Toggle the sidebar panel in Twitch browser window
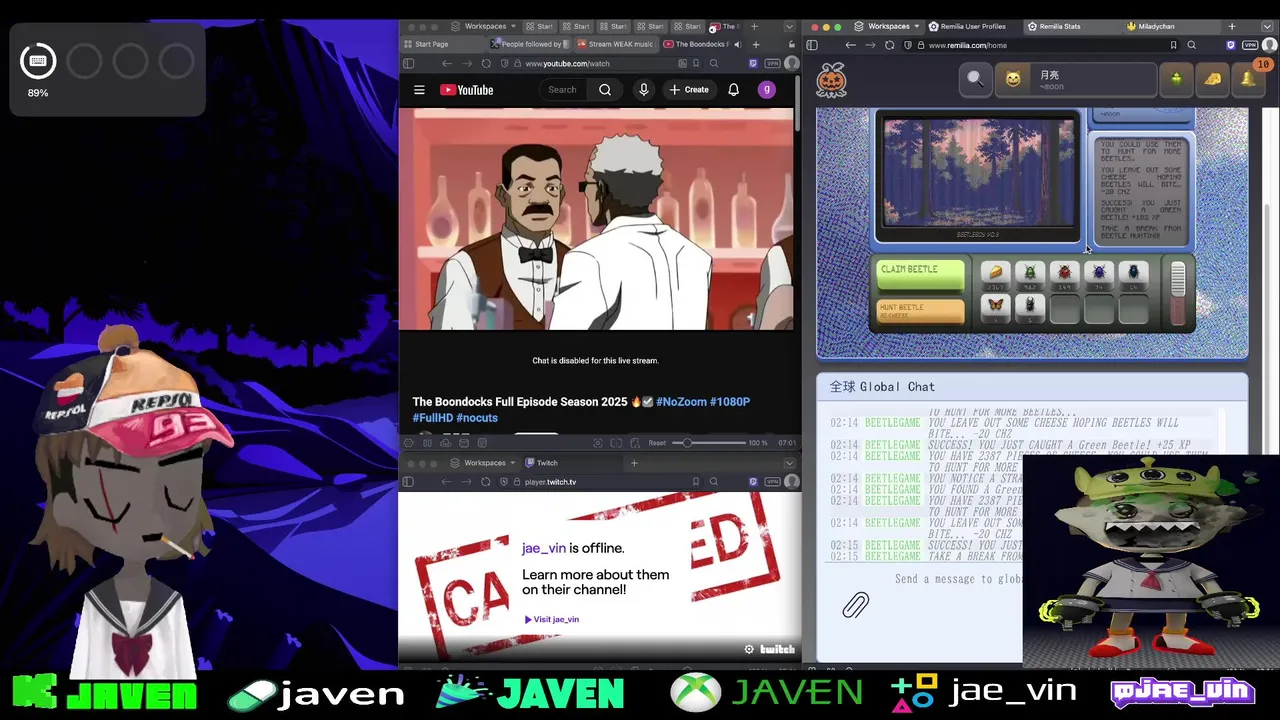The height and width of the screenshot is (720, 1280). (x=408, y=482)
